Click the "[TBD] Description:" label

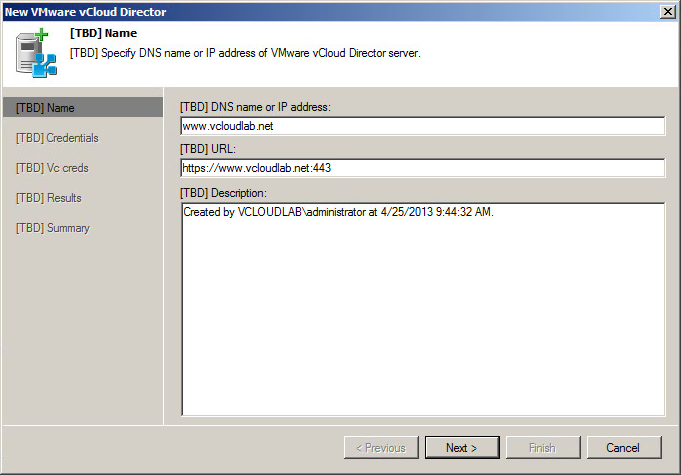[x=224, y=193]
